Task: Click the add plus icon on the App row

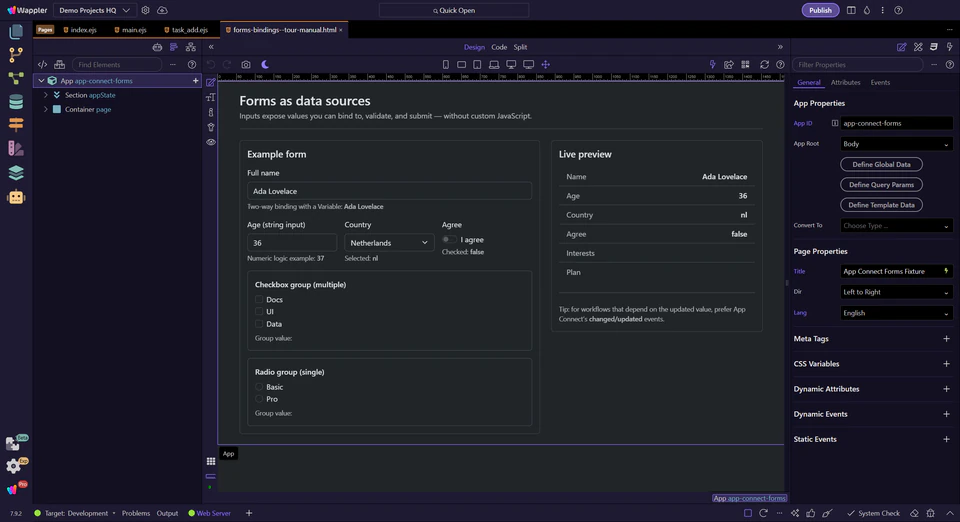Action: pyautogui.click(x=195, y=81)
